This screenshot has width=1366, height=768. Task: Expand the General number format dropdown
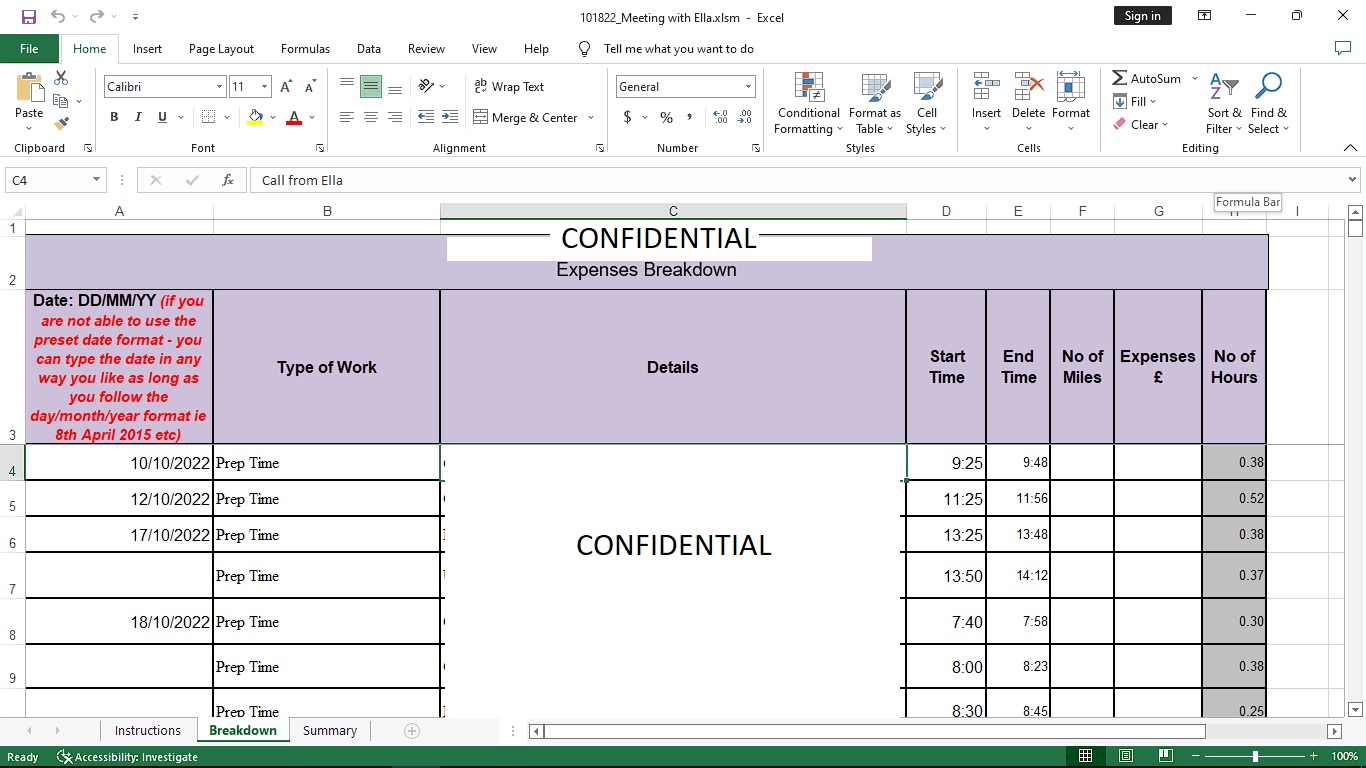click(748, 87)
